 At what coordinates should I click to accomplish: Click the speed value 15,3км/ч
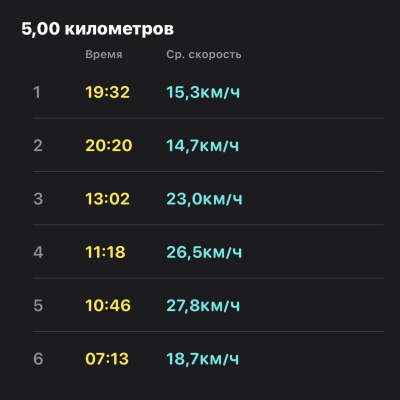pyautogui.click(x=203, y=92)
